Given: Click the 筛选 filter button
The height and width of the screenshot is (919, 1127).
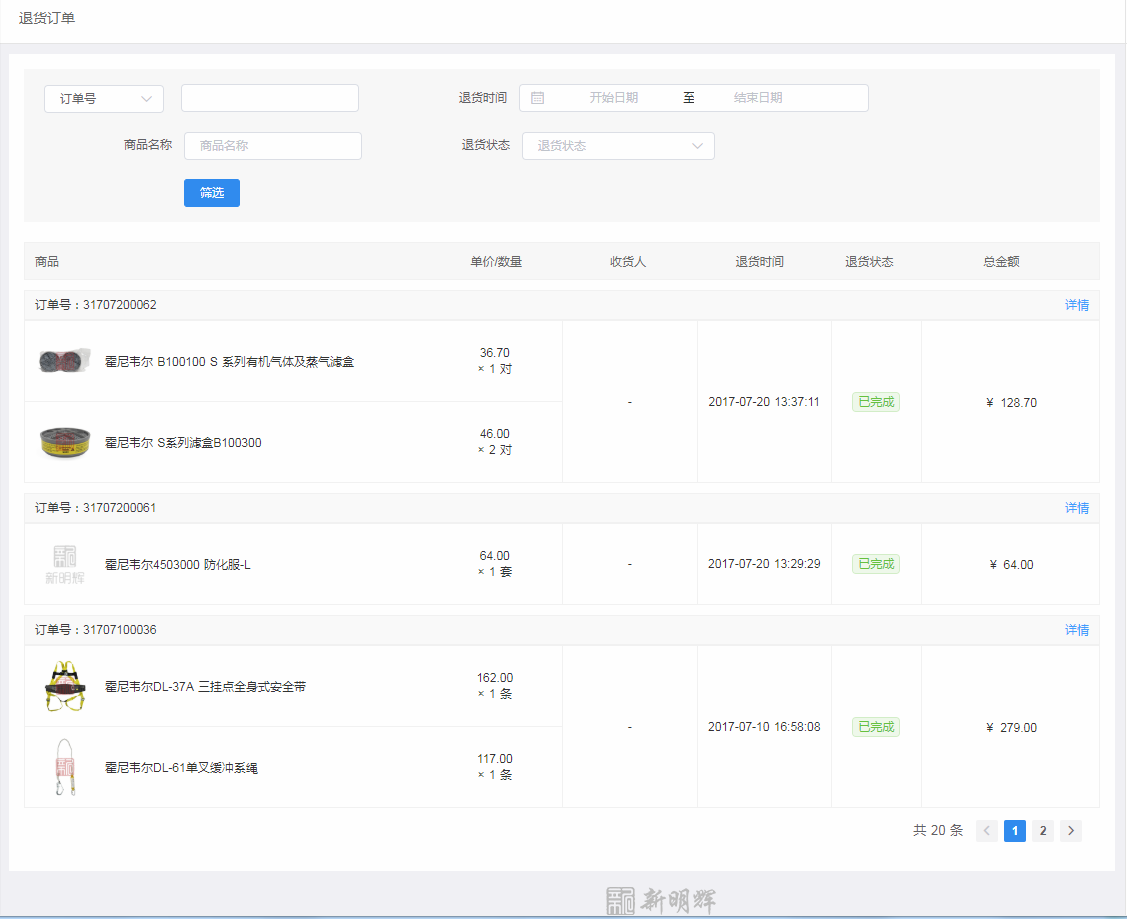Looking at the screenshot, I should (212, 193).
